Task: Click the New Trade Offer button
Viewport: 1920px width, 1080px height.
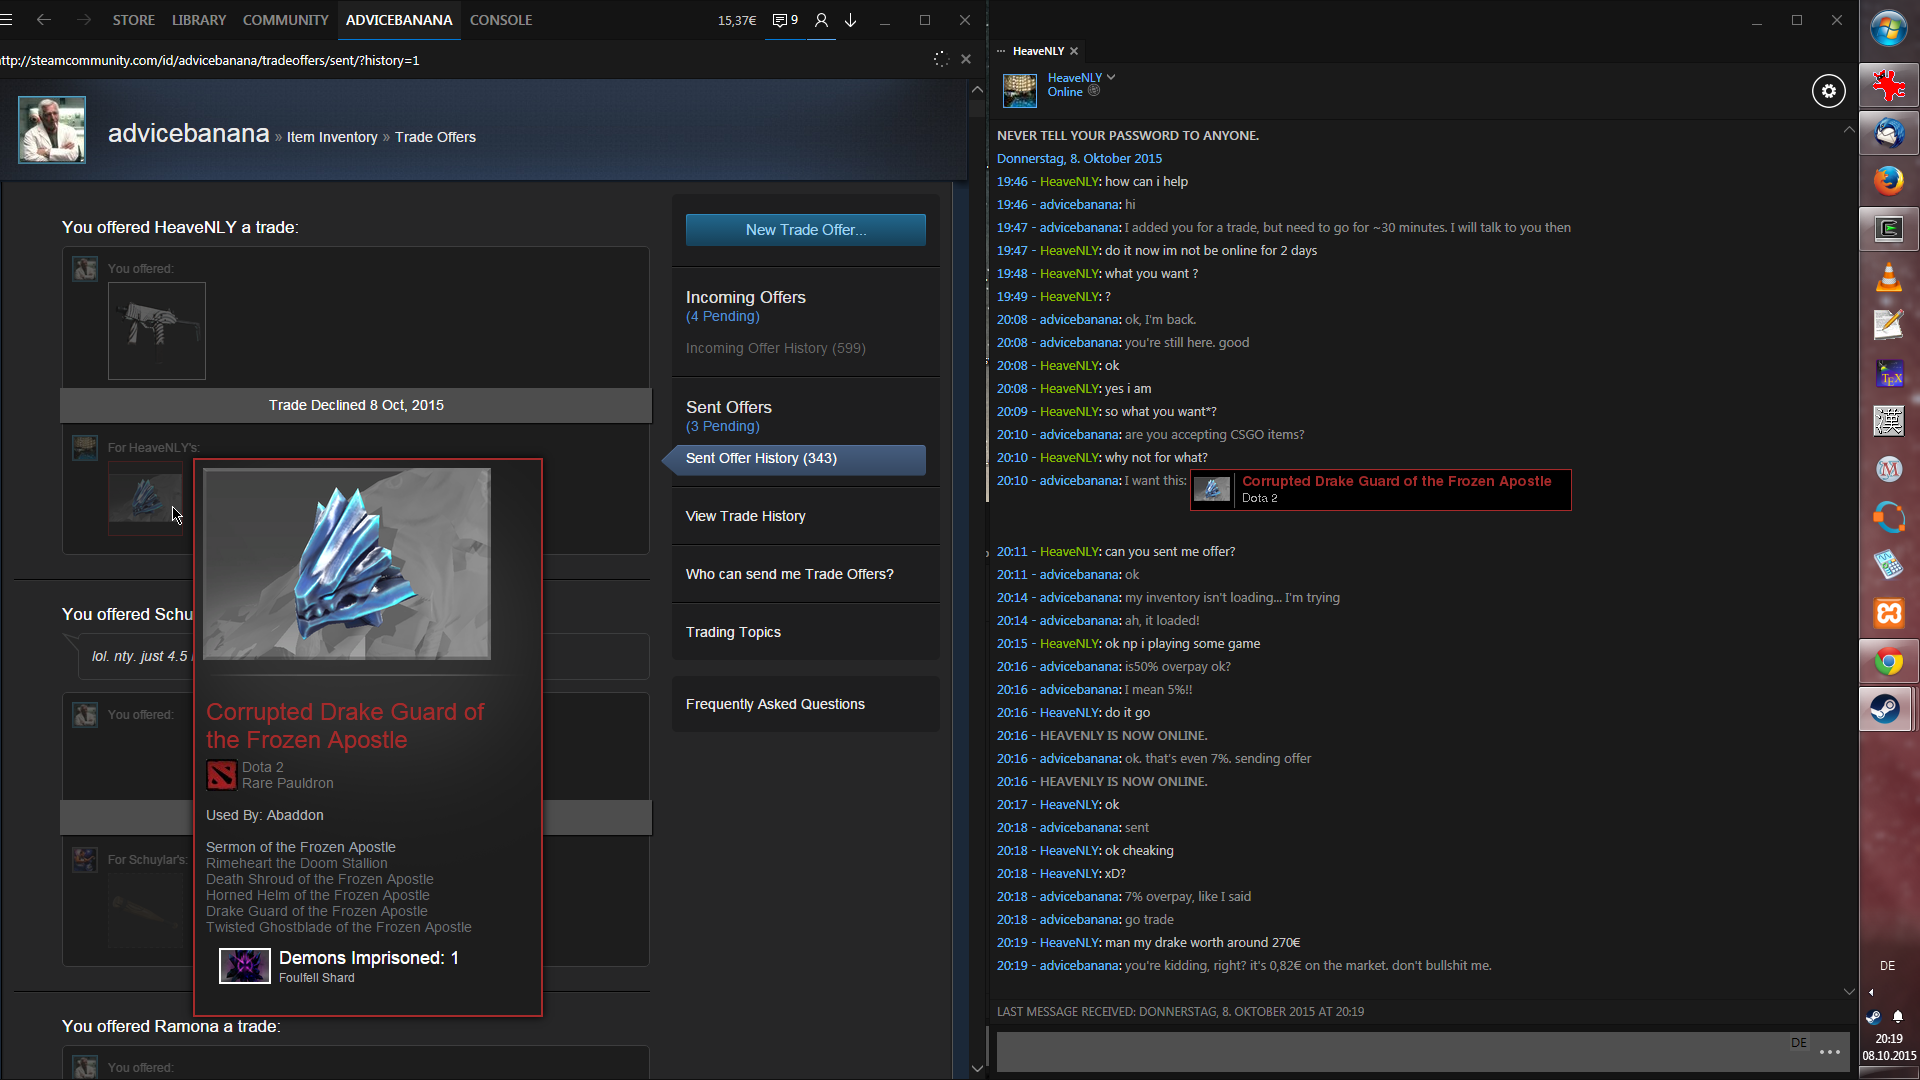Action: [x=805, y=230]
